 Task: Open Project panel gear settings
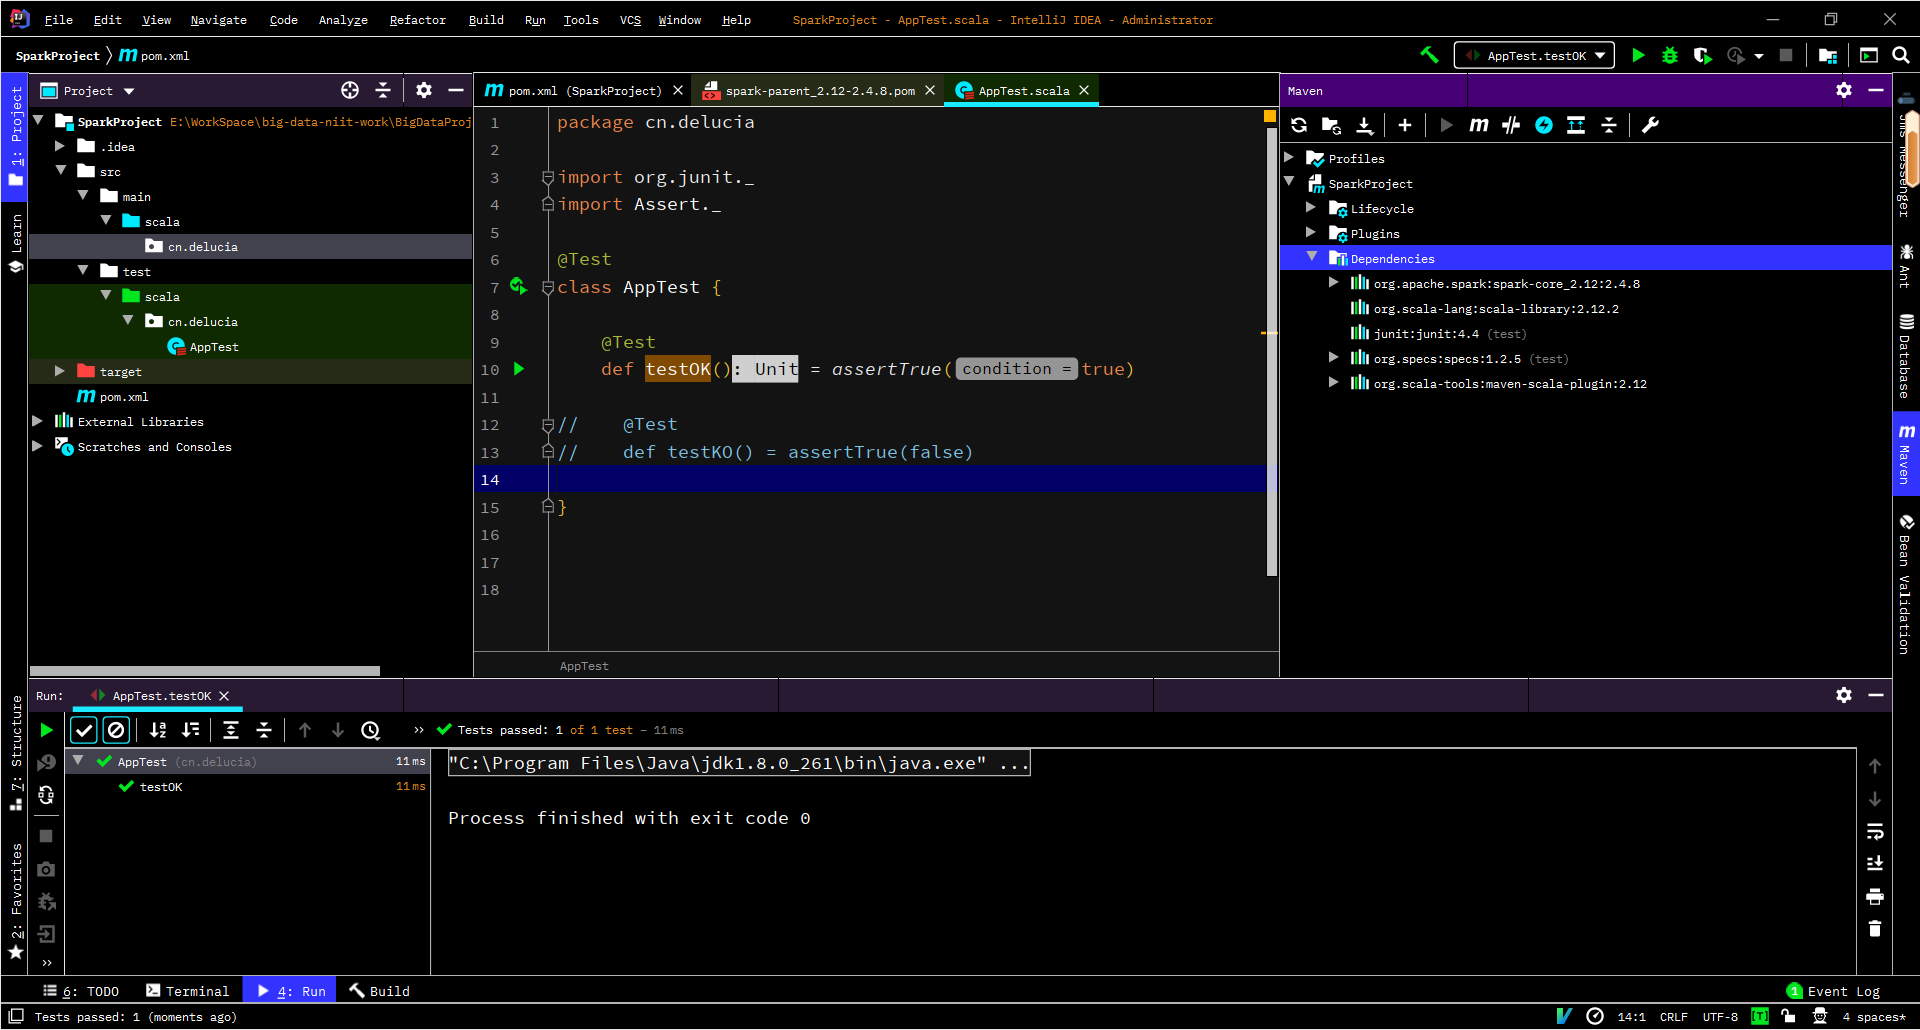pyautogui.click(x=424, y=90)
